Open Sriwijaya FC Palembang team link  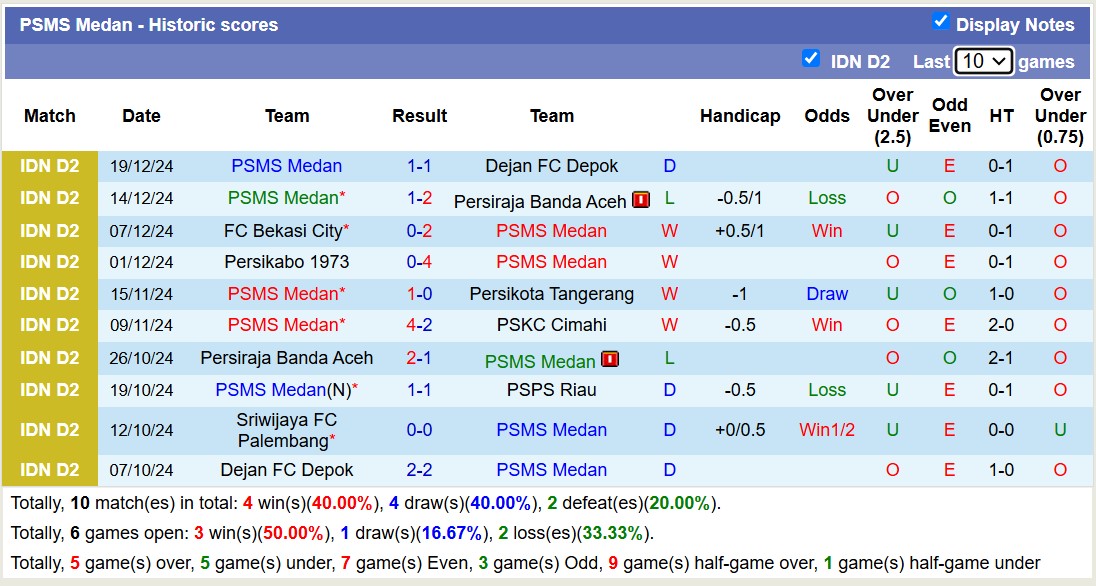tap(287, 430)
